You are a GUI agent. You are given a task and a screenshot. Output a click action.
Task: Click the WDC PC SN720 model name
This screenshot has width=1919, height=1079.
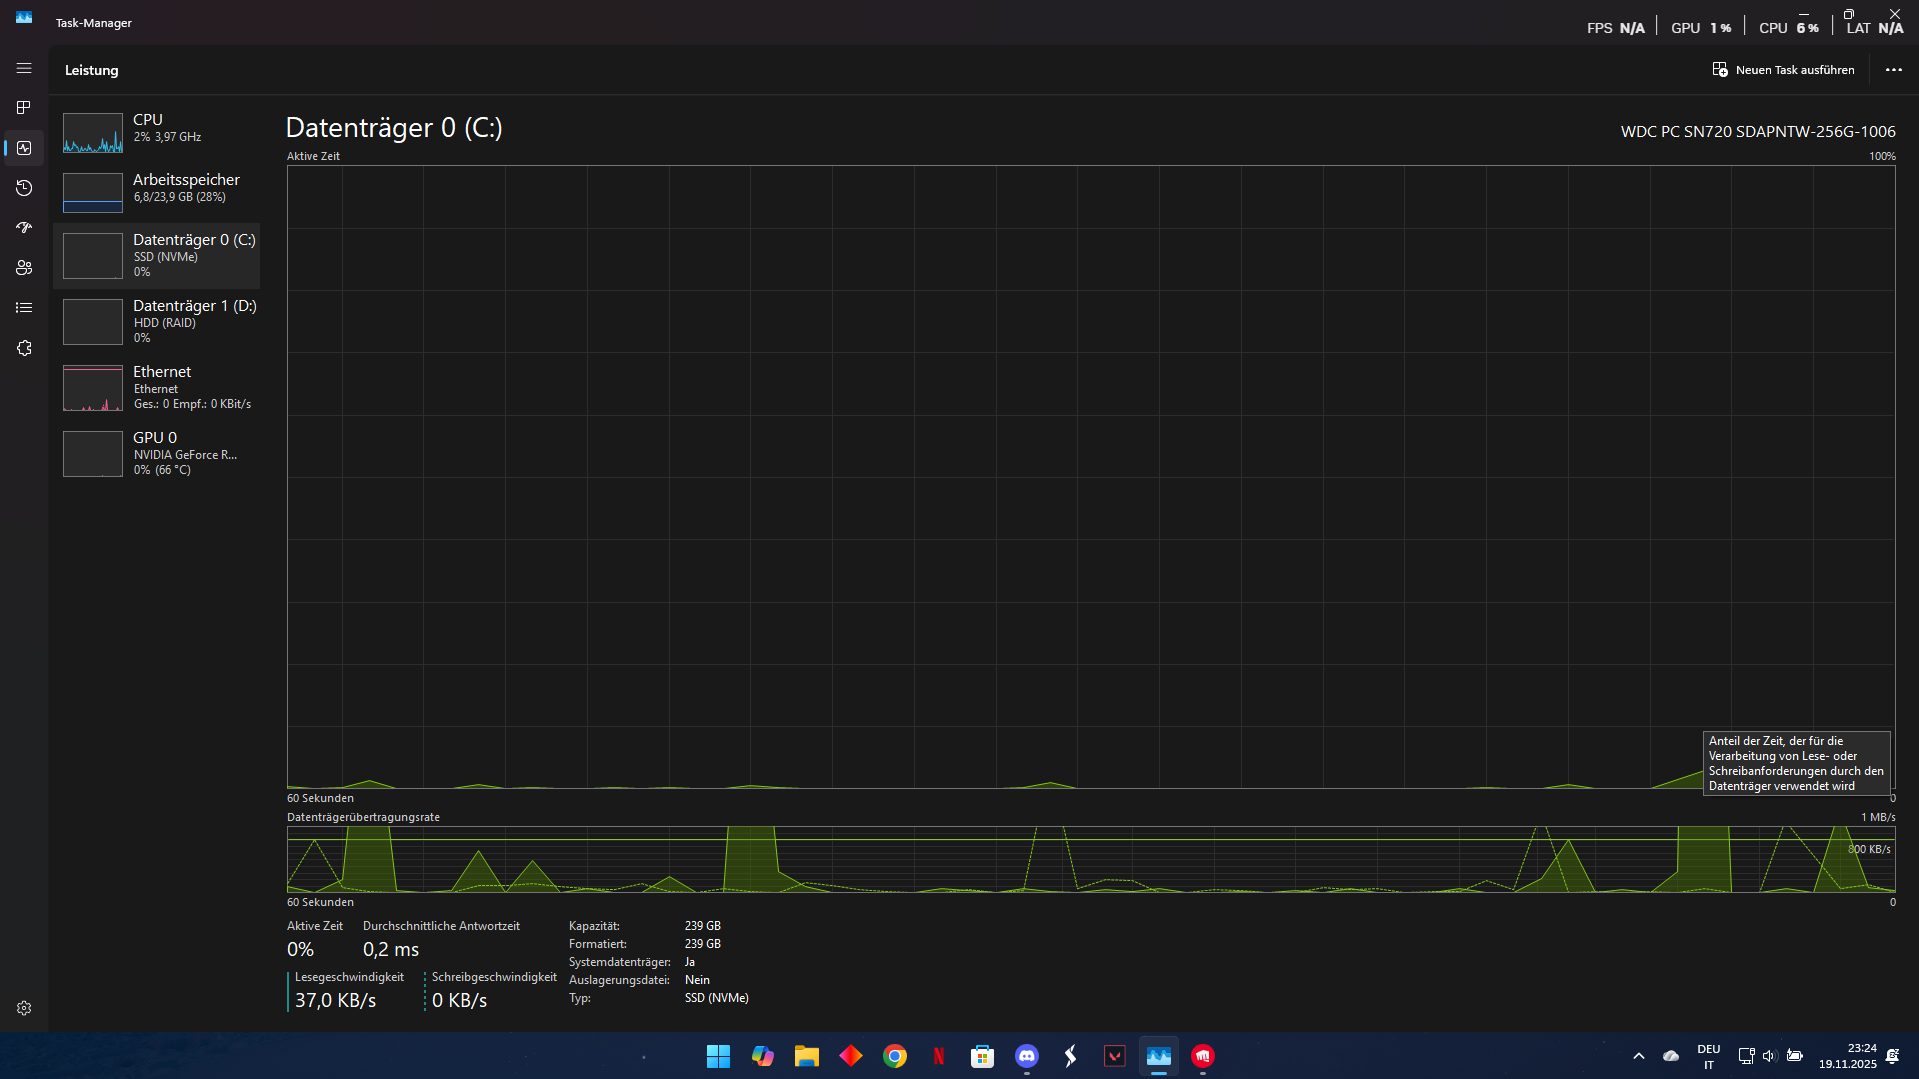pos(1758,132)
